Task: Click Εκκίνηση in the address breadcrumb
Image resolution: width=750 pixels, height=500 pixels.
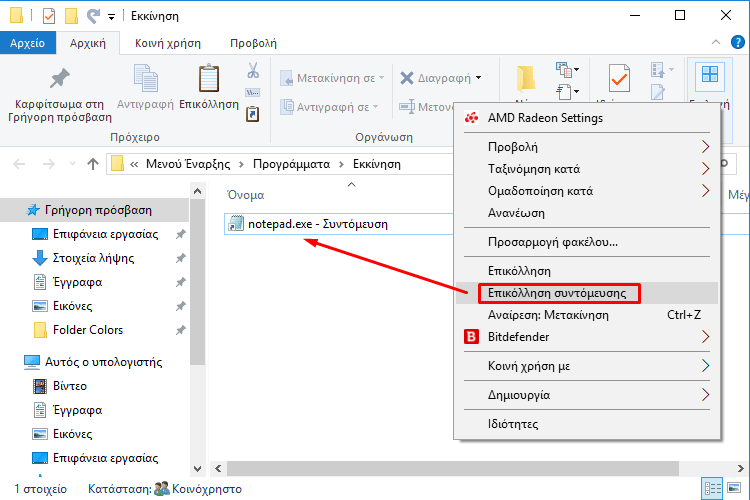Action: [x=377, y=164]
